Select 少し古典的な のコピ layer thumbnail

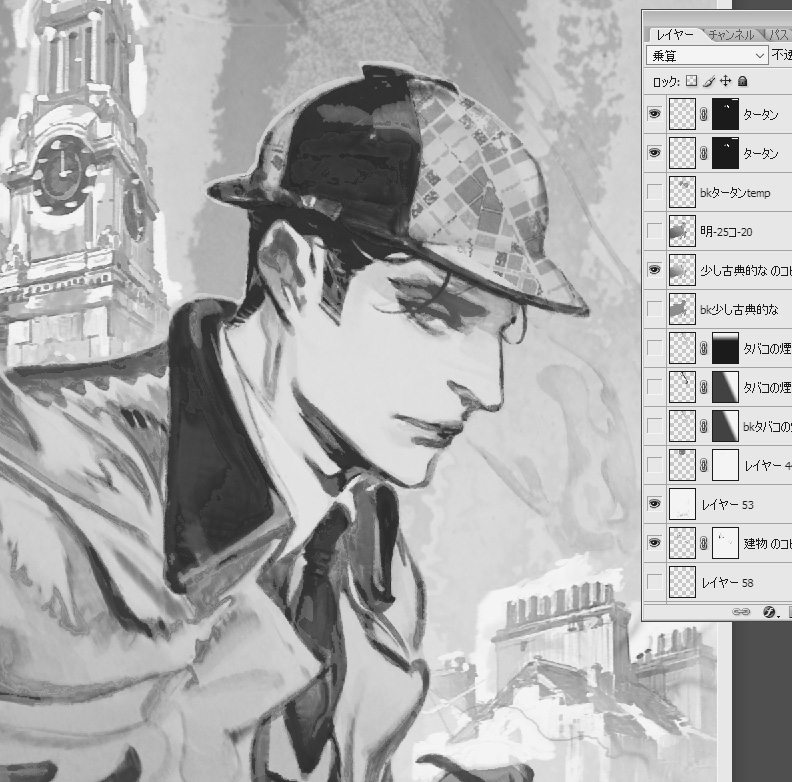coord(682,270)
